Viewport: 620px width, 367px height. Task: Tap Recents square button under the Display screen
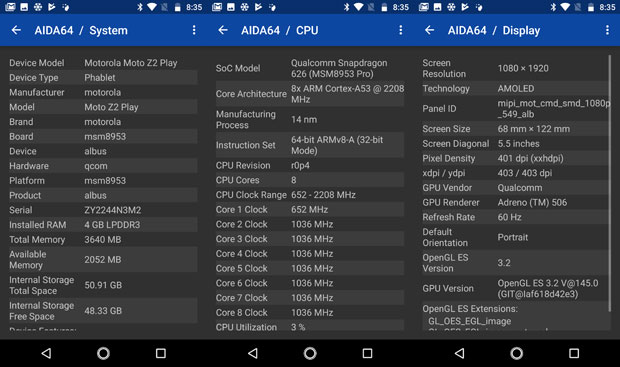pos(574,353)
